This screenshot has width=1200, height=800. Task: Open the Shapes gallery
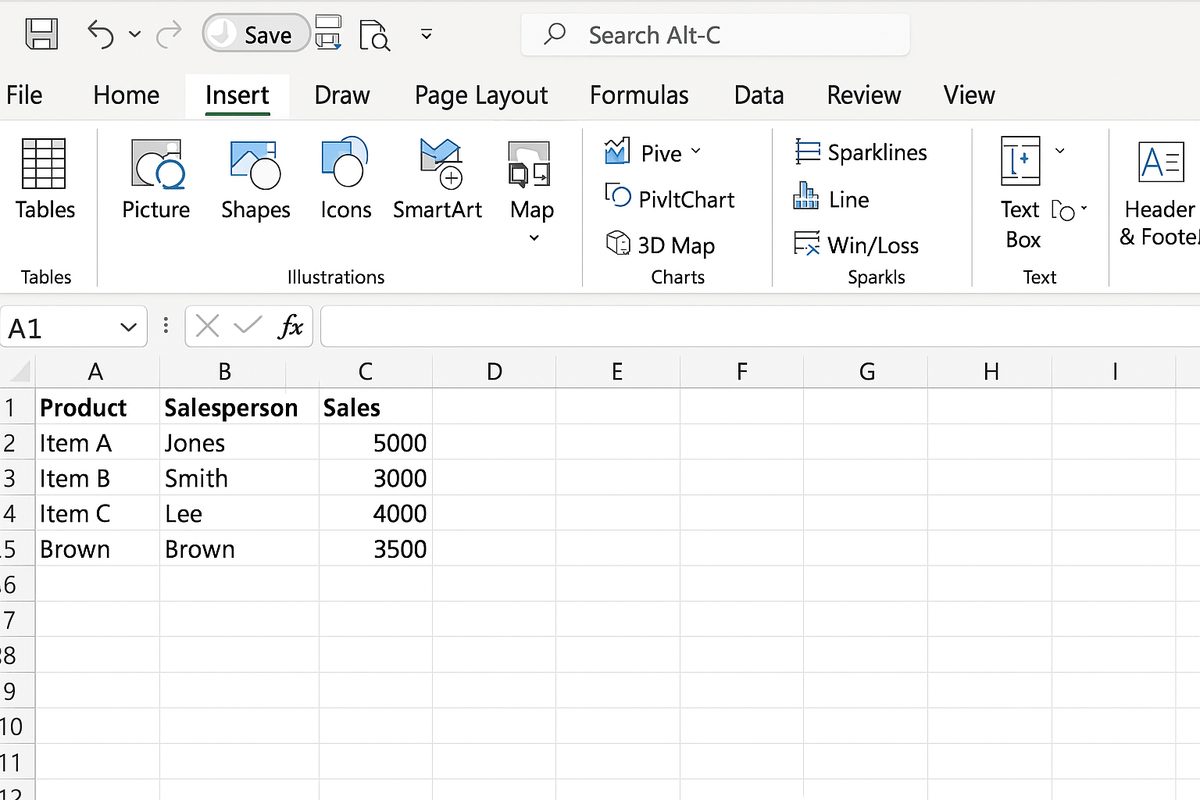pos(255,180)
